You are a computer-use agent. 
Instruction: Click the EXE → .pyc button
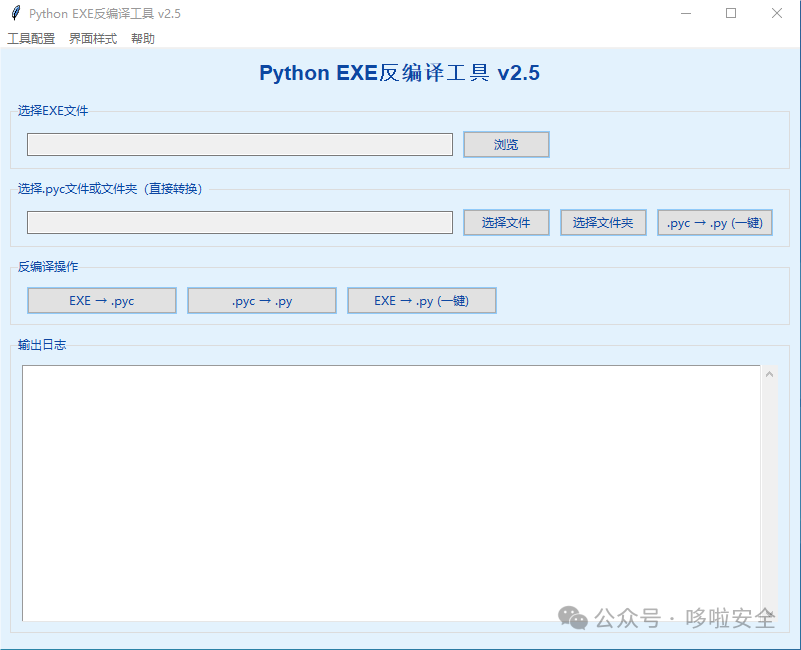[x=102, y=300]
